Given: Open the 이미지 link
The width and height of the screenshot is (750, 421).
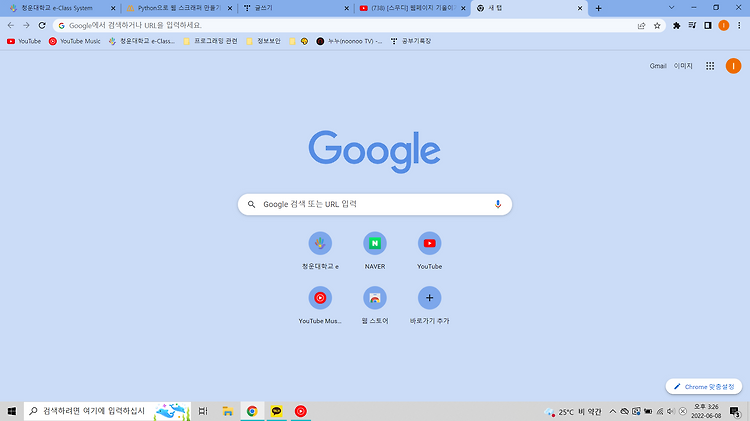Looking at the screenshot, I should pos(683,66).
